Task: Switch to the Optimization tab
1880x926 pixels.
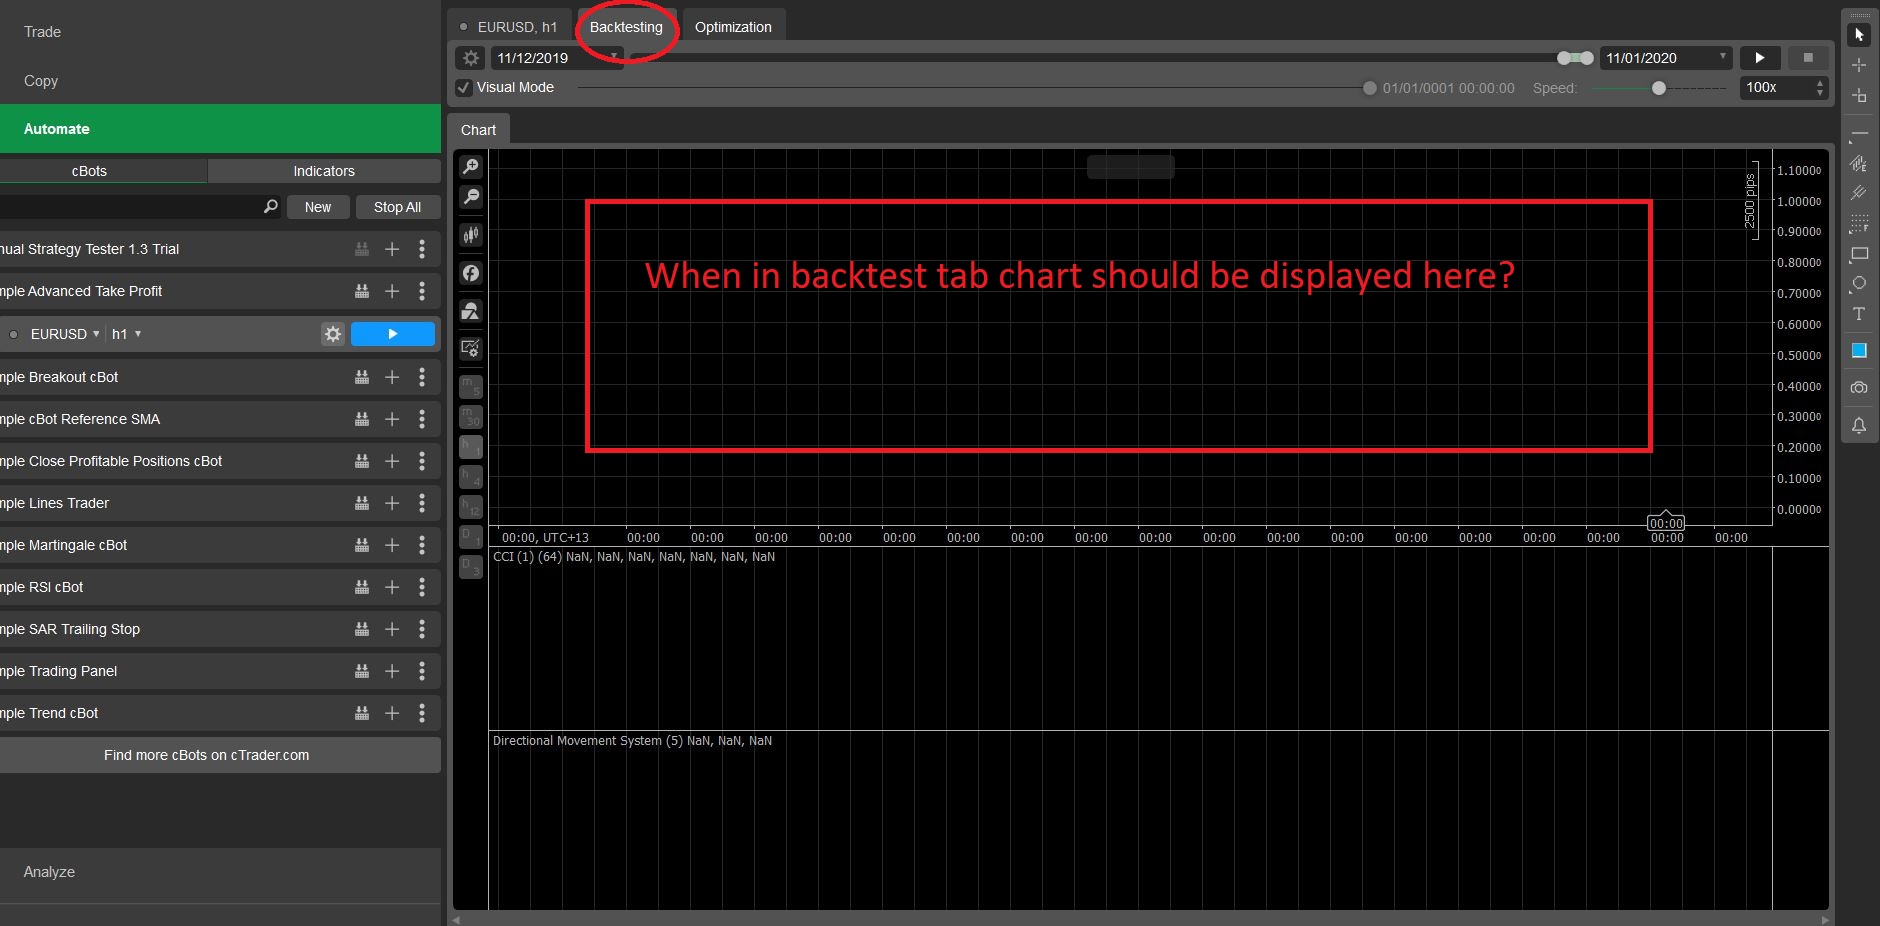Action: pyautogui.click(x=733, y=27)
